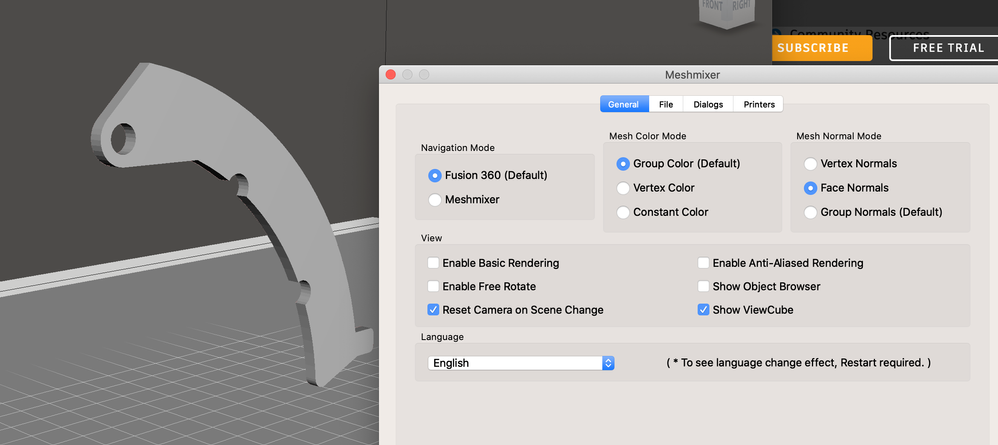Enable Basic Rendering checkbox
Screen dimensions: 998x445
click(433, 263)
